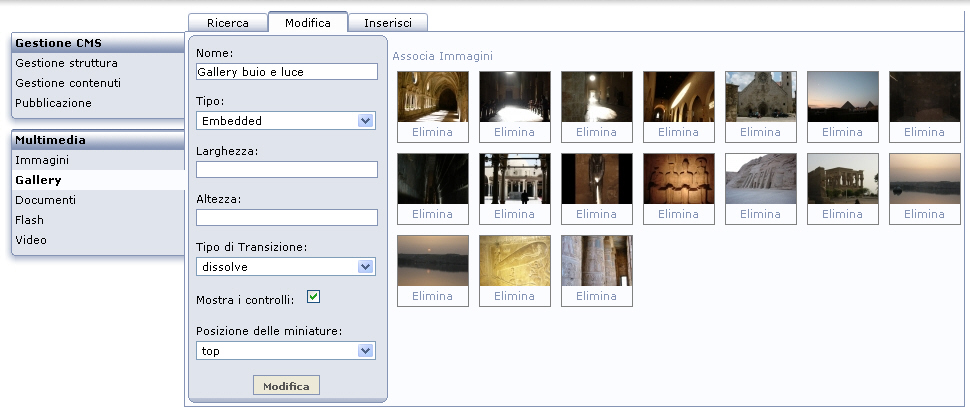Click Elimina under the church facade image
Viewport: 970px width, 411px height.
(x=760, y=132)
